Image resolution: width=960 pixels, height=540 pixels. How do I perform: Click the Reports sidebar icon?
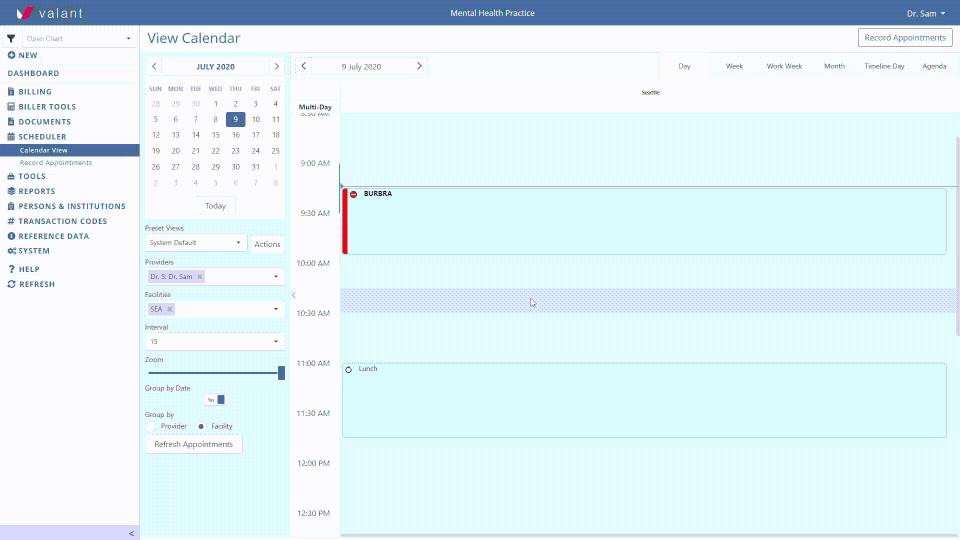11,191
